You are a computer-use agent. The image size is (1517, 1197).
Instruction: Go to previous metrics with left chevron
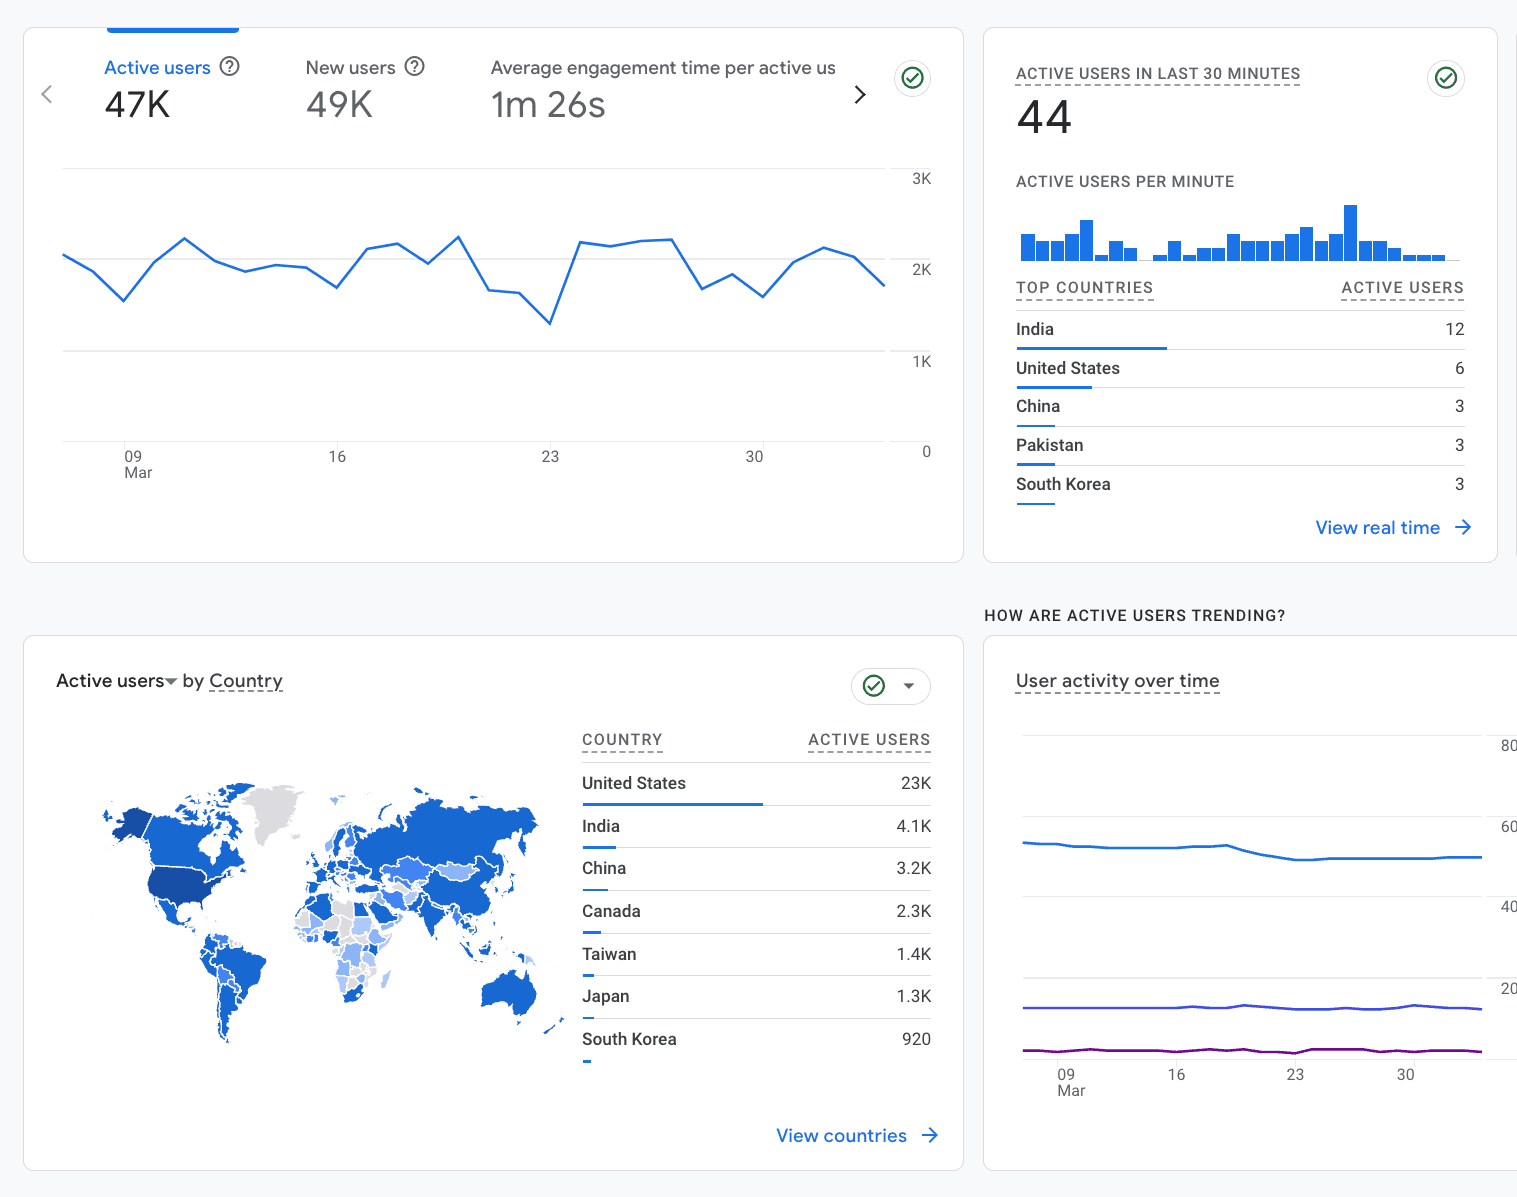coord(46,94)
